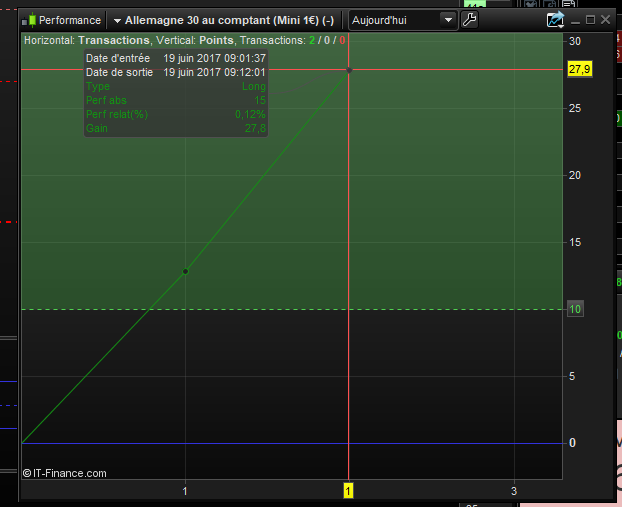
Task: Maximize the Performance window
Action: tap(590, 20)
